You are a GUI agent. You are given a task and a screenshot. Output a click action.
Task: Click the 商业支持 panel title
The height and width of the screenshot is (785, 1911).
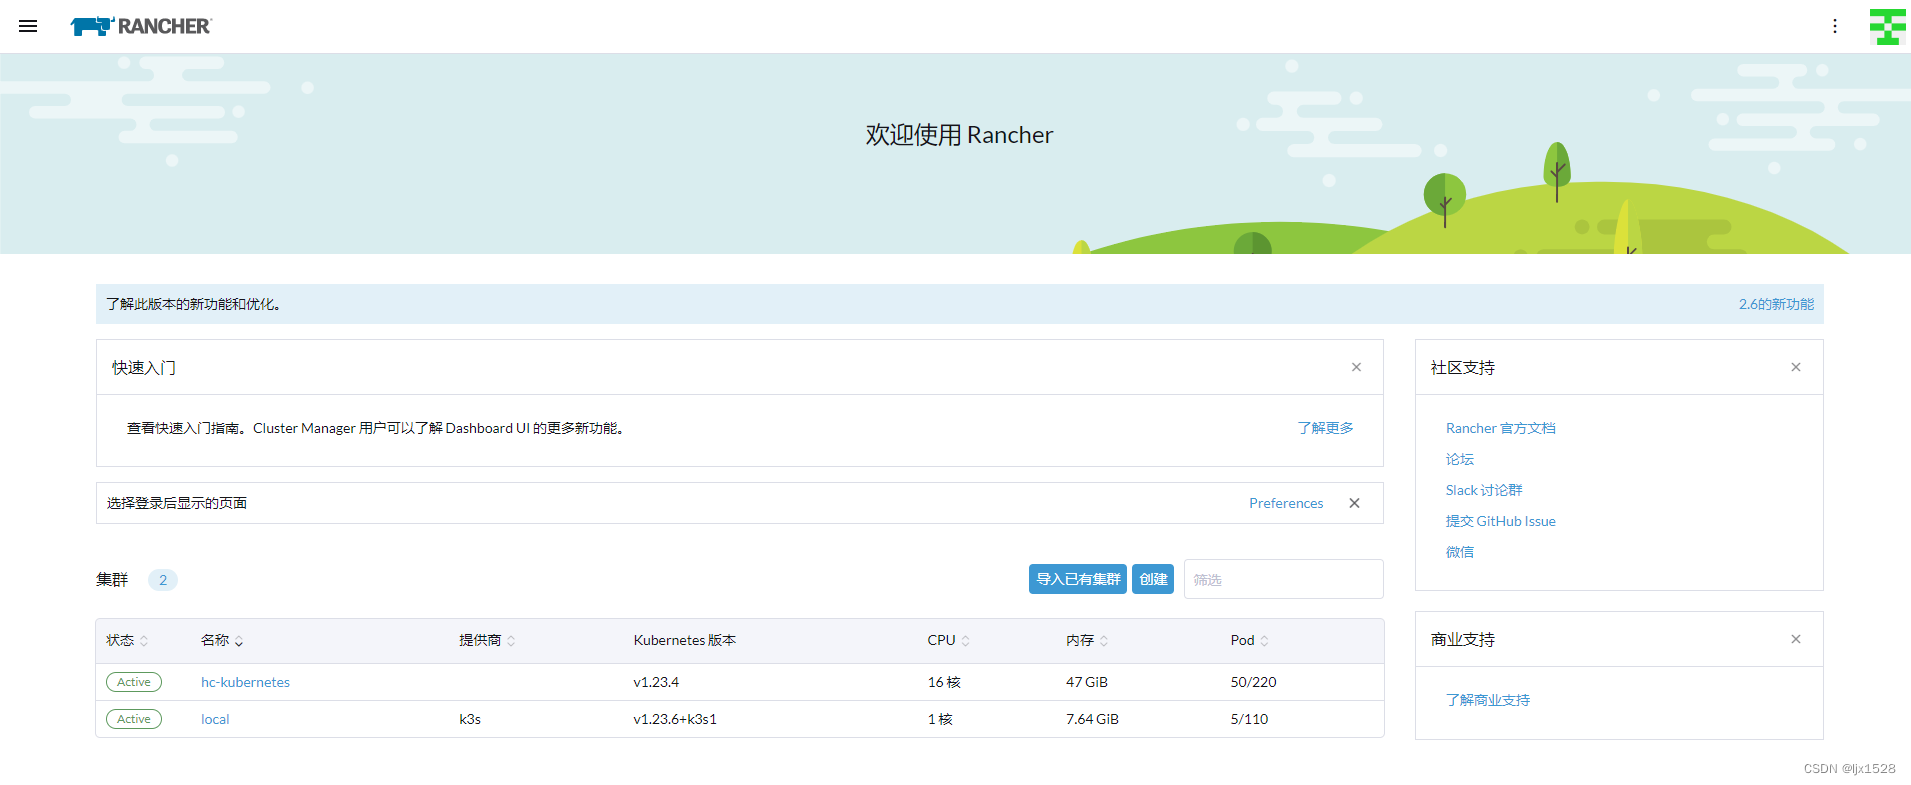coord(1462,639)
